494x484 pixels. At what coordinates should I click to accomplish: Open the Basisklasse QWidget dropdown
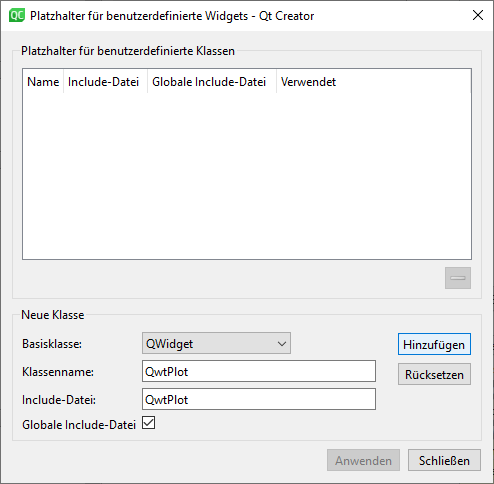click(216, 343)
